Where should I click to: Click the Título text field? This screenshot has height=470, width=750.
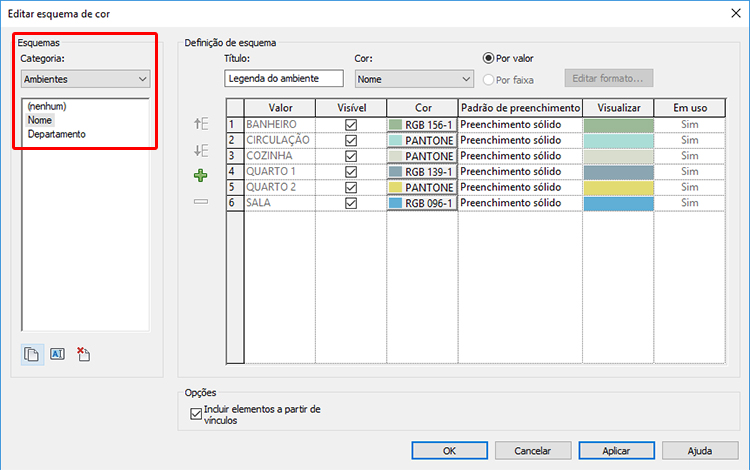click(x=284, y=78)
